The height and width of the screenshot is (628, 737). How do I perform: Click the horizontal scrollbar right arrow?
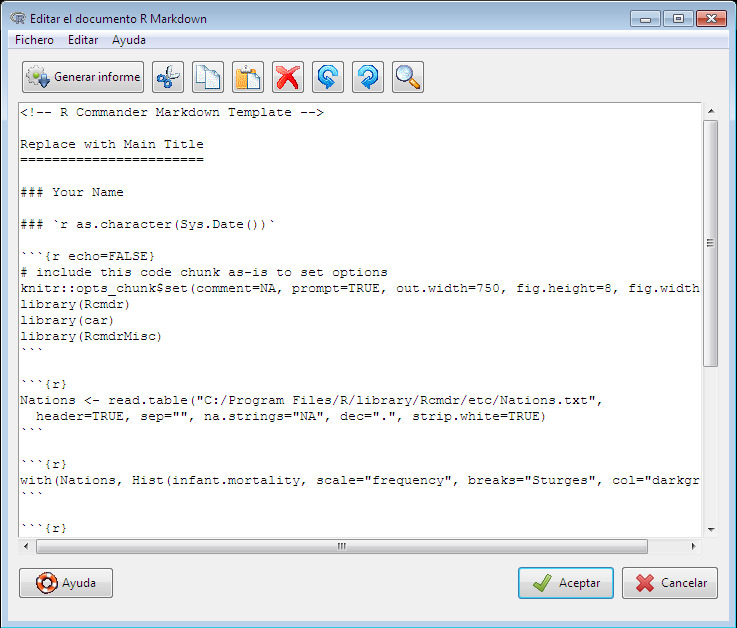pos(693,546)
